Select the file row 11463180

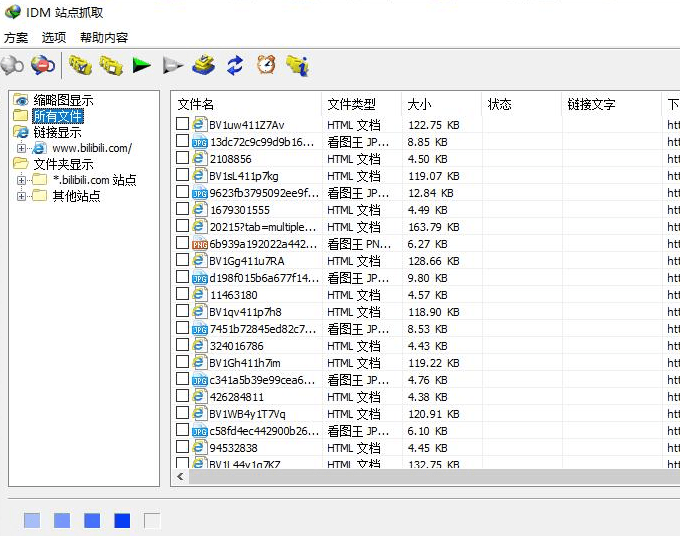(x=427, y=295)
